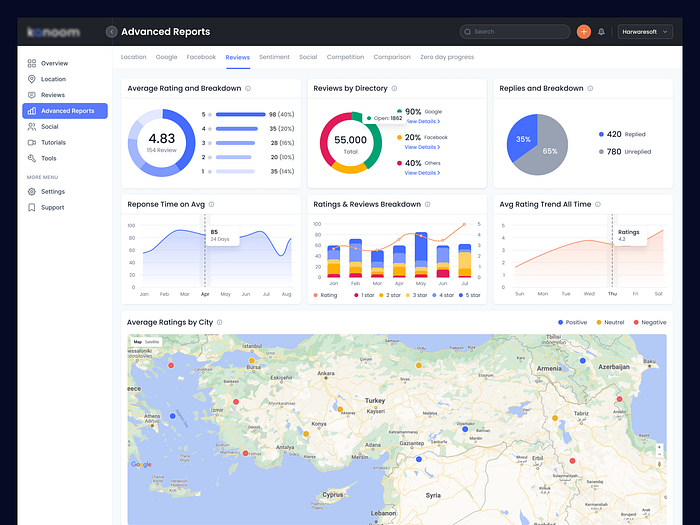Switch to the Sentiment tab
This screenshot has width=700, height=525.
click(274, 57)
